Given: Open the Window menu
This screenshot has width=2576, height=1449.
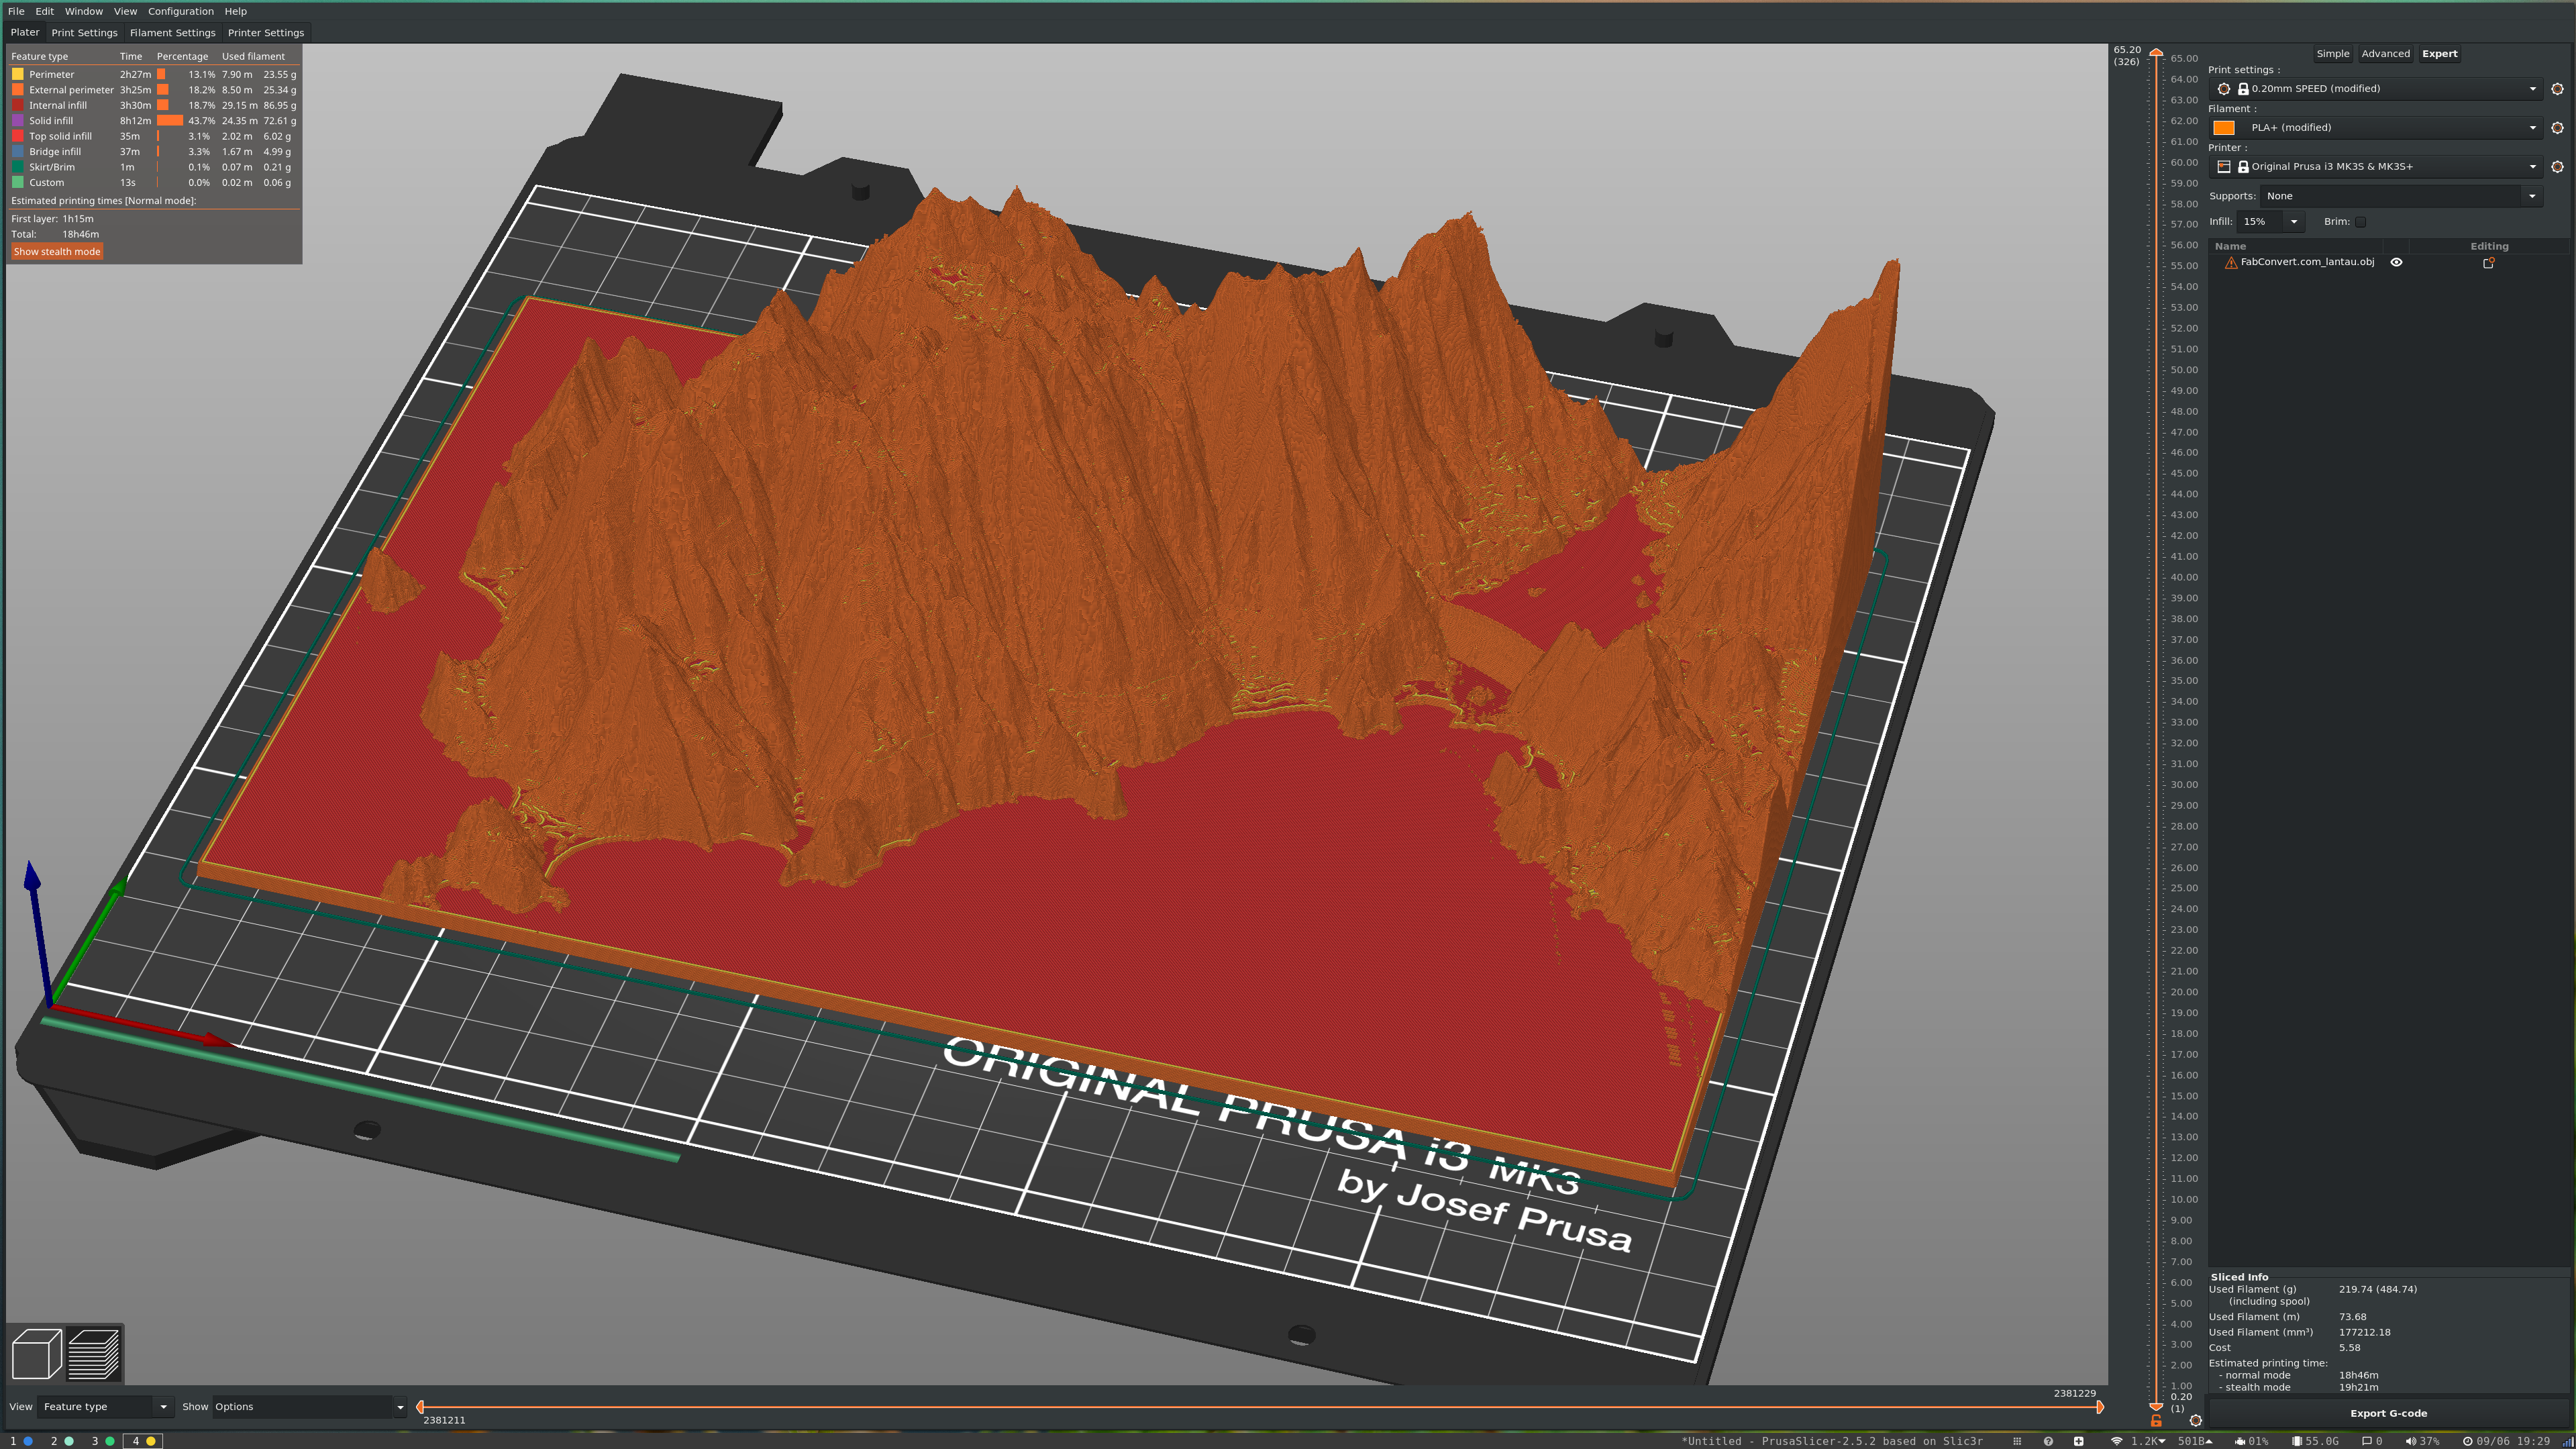Looking at the screenshot, I should point(84,11).
